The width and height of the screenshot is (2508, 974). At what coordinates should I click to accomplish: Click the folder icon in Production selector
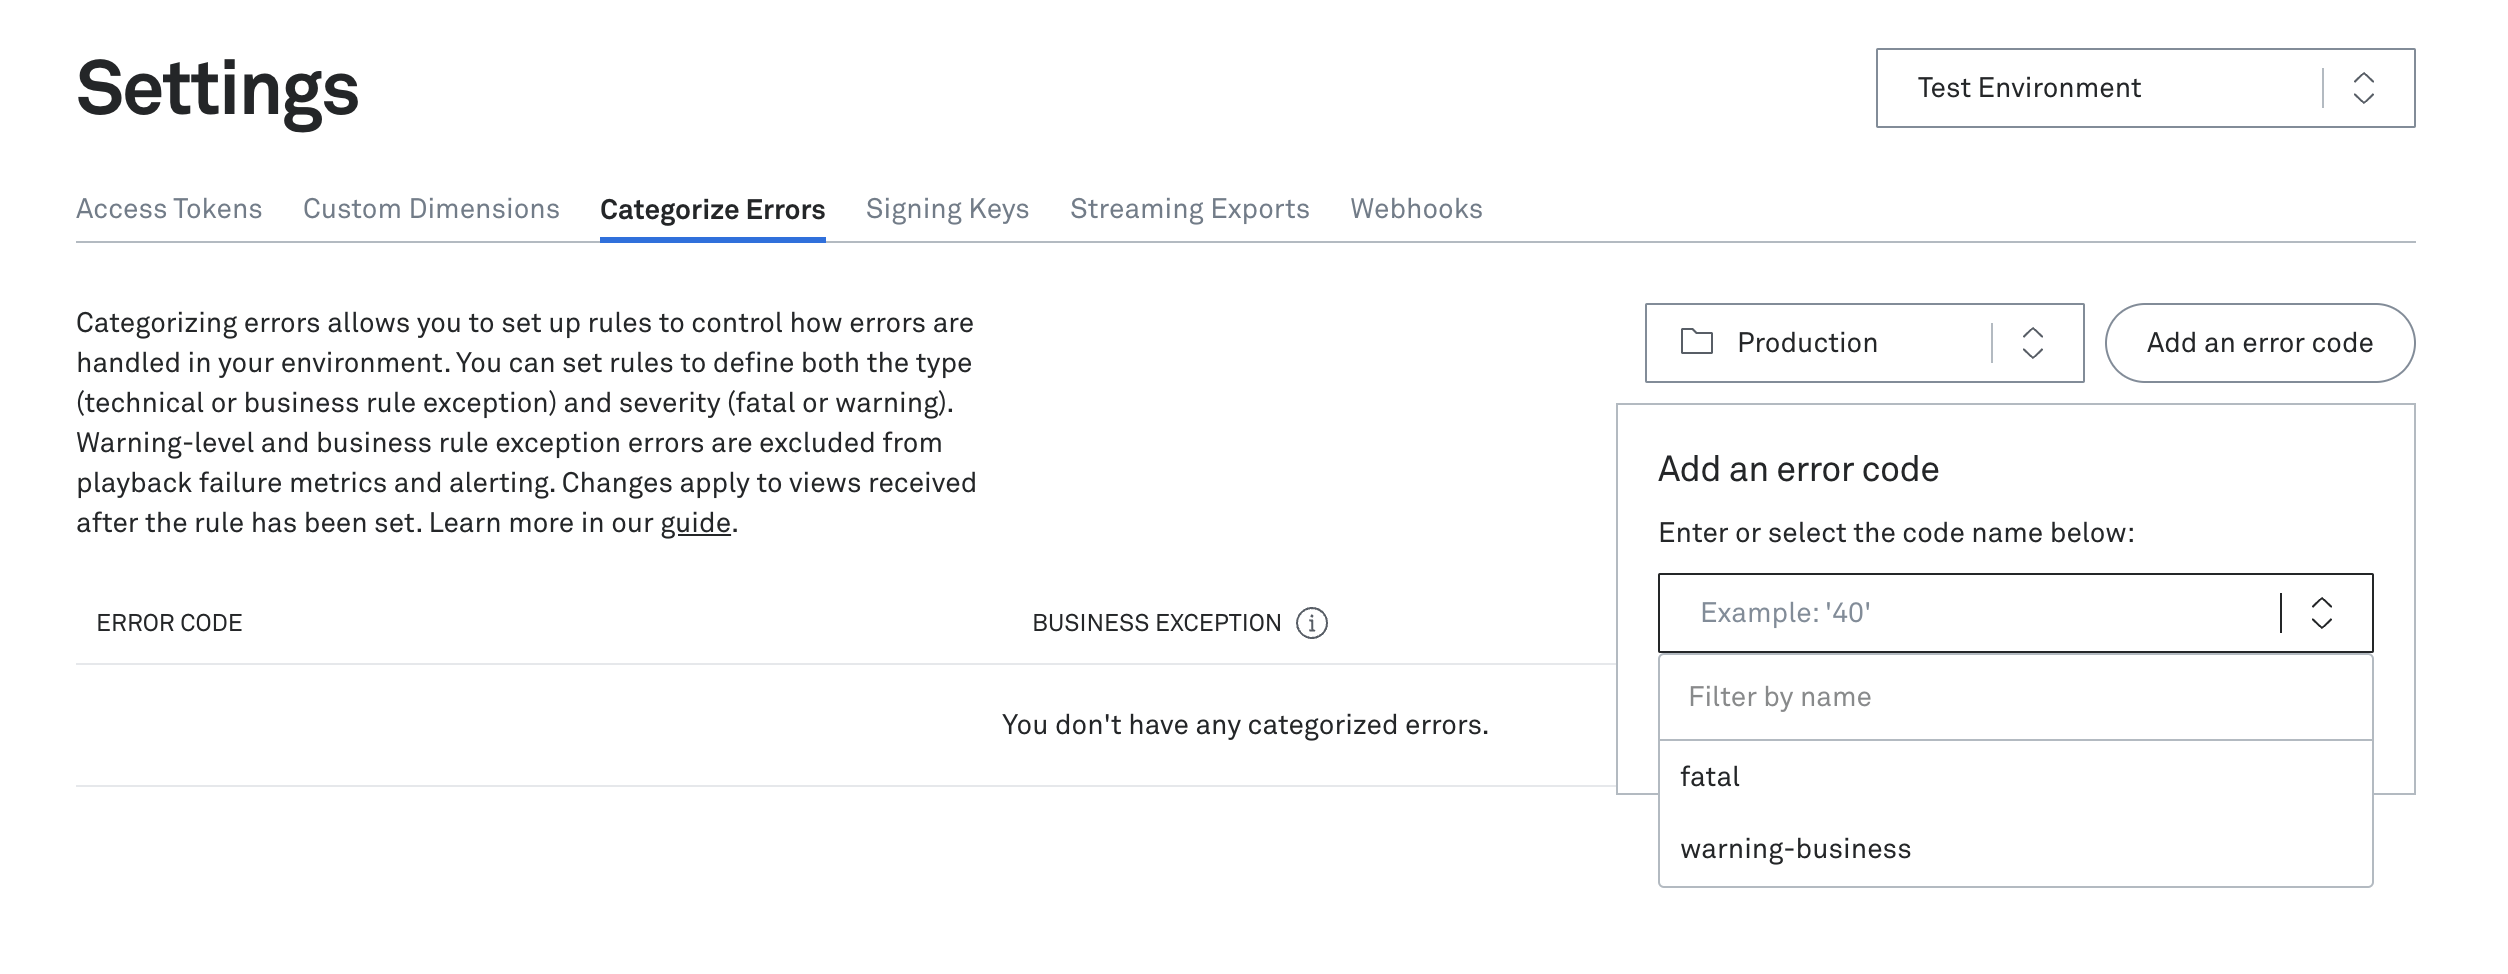click(x=1696, y=342)
